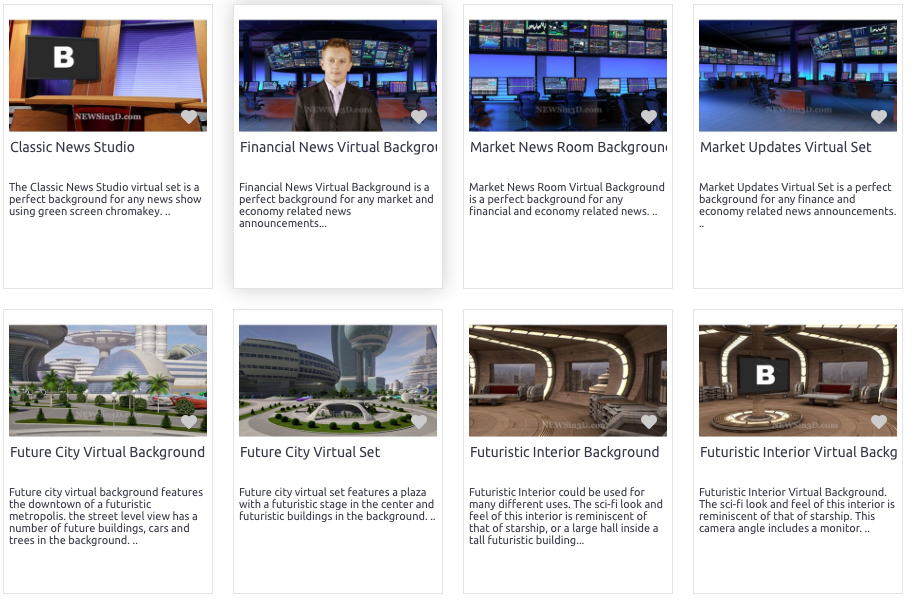Image resolution: width=915 pixels, height=603 pixels.
Task: Click the Market News Room preview image
Action: (567, 70)
